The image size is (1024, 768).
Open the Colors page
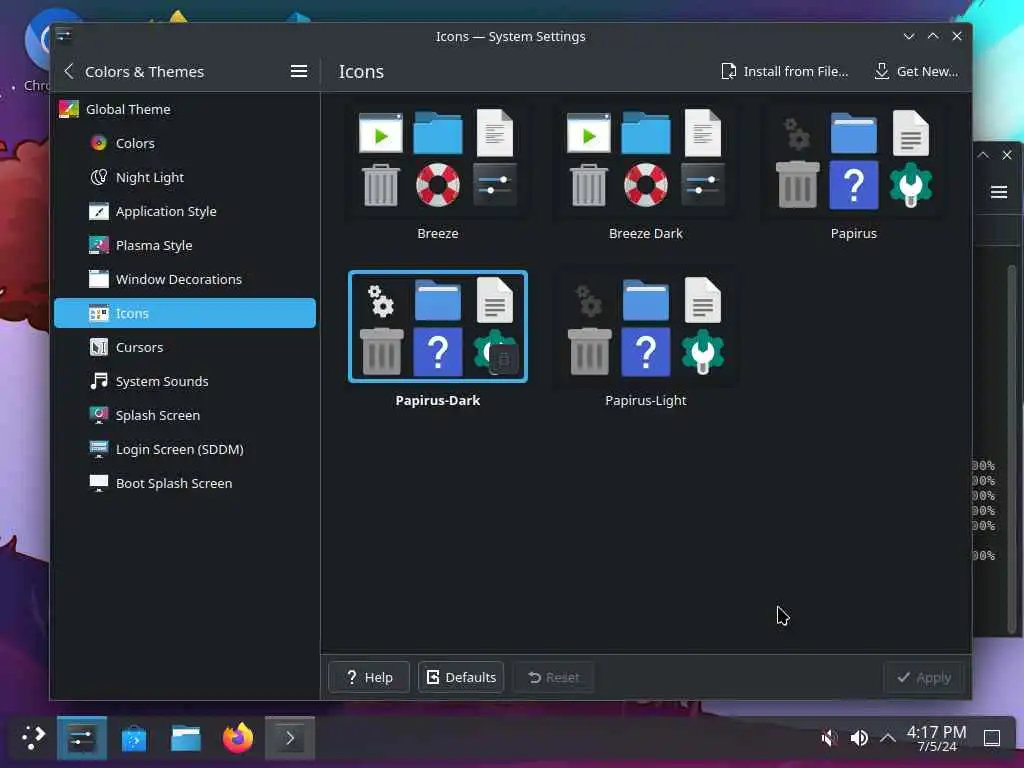click(185, 143)
